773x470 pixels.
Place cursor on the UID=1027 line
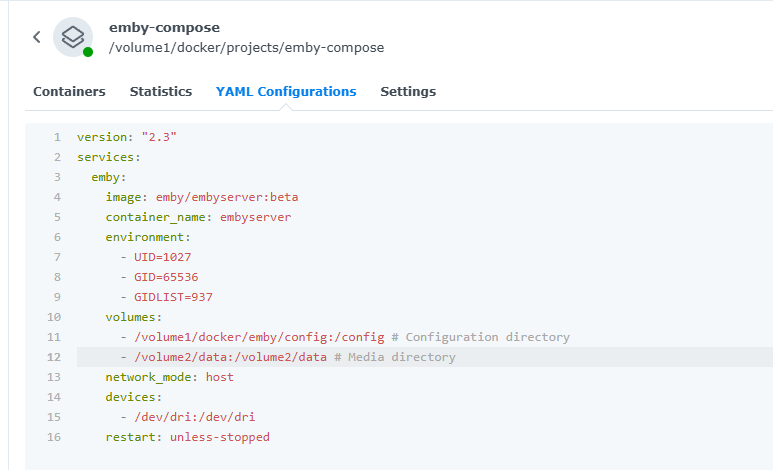162,257
